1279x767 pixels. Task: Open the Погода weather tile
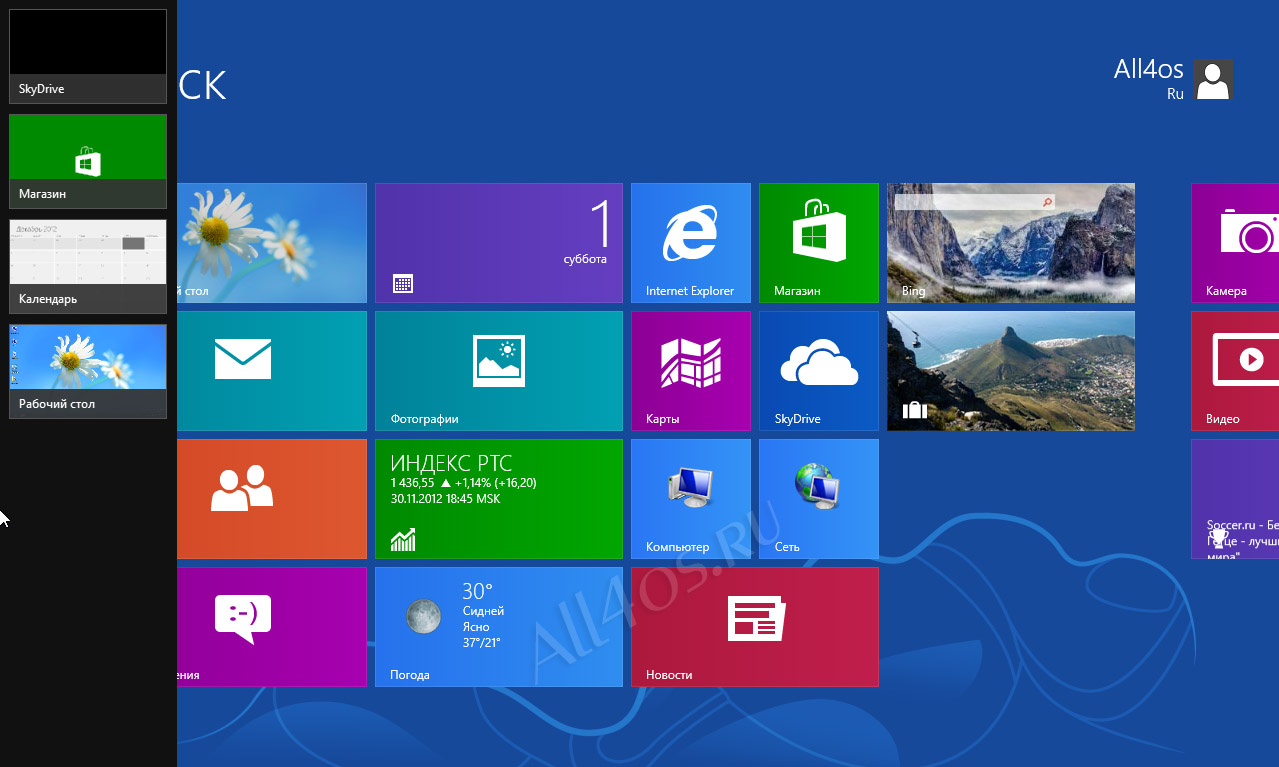click(x=499, y=627)
